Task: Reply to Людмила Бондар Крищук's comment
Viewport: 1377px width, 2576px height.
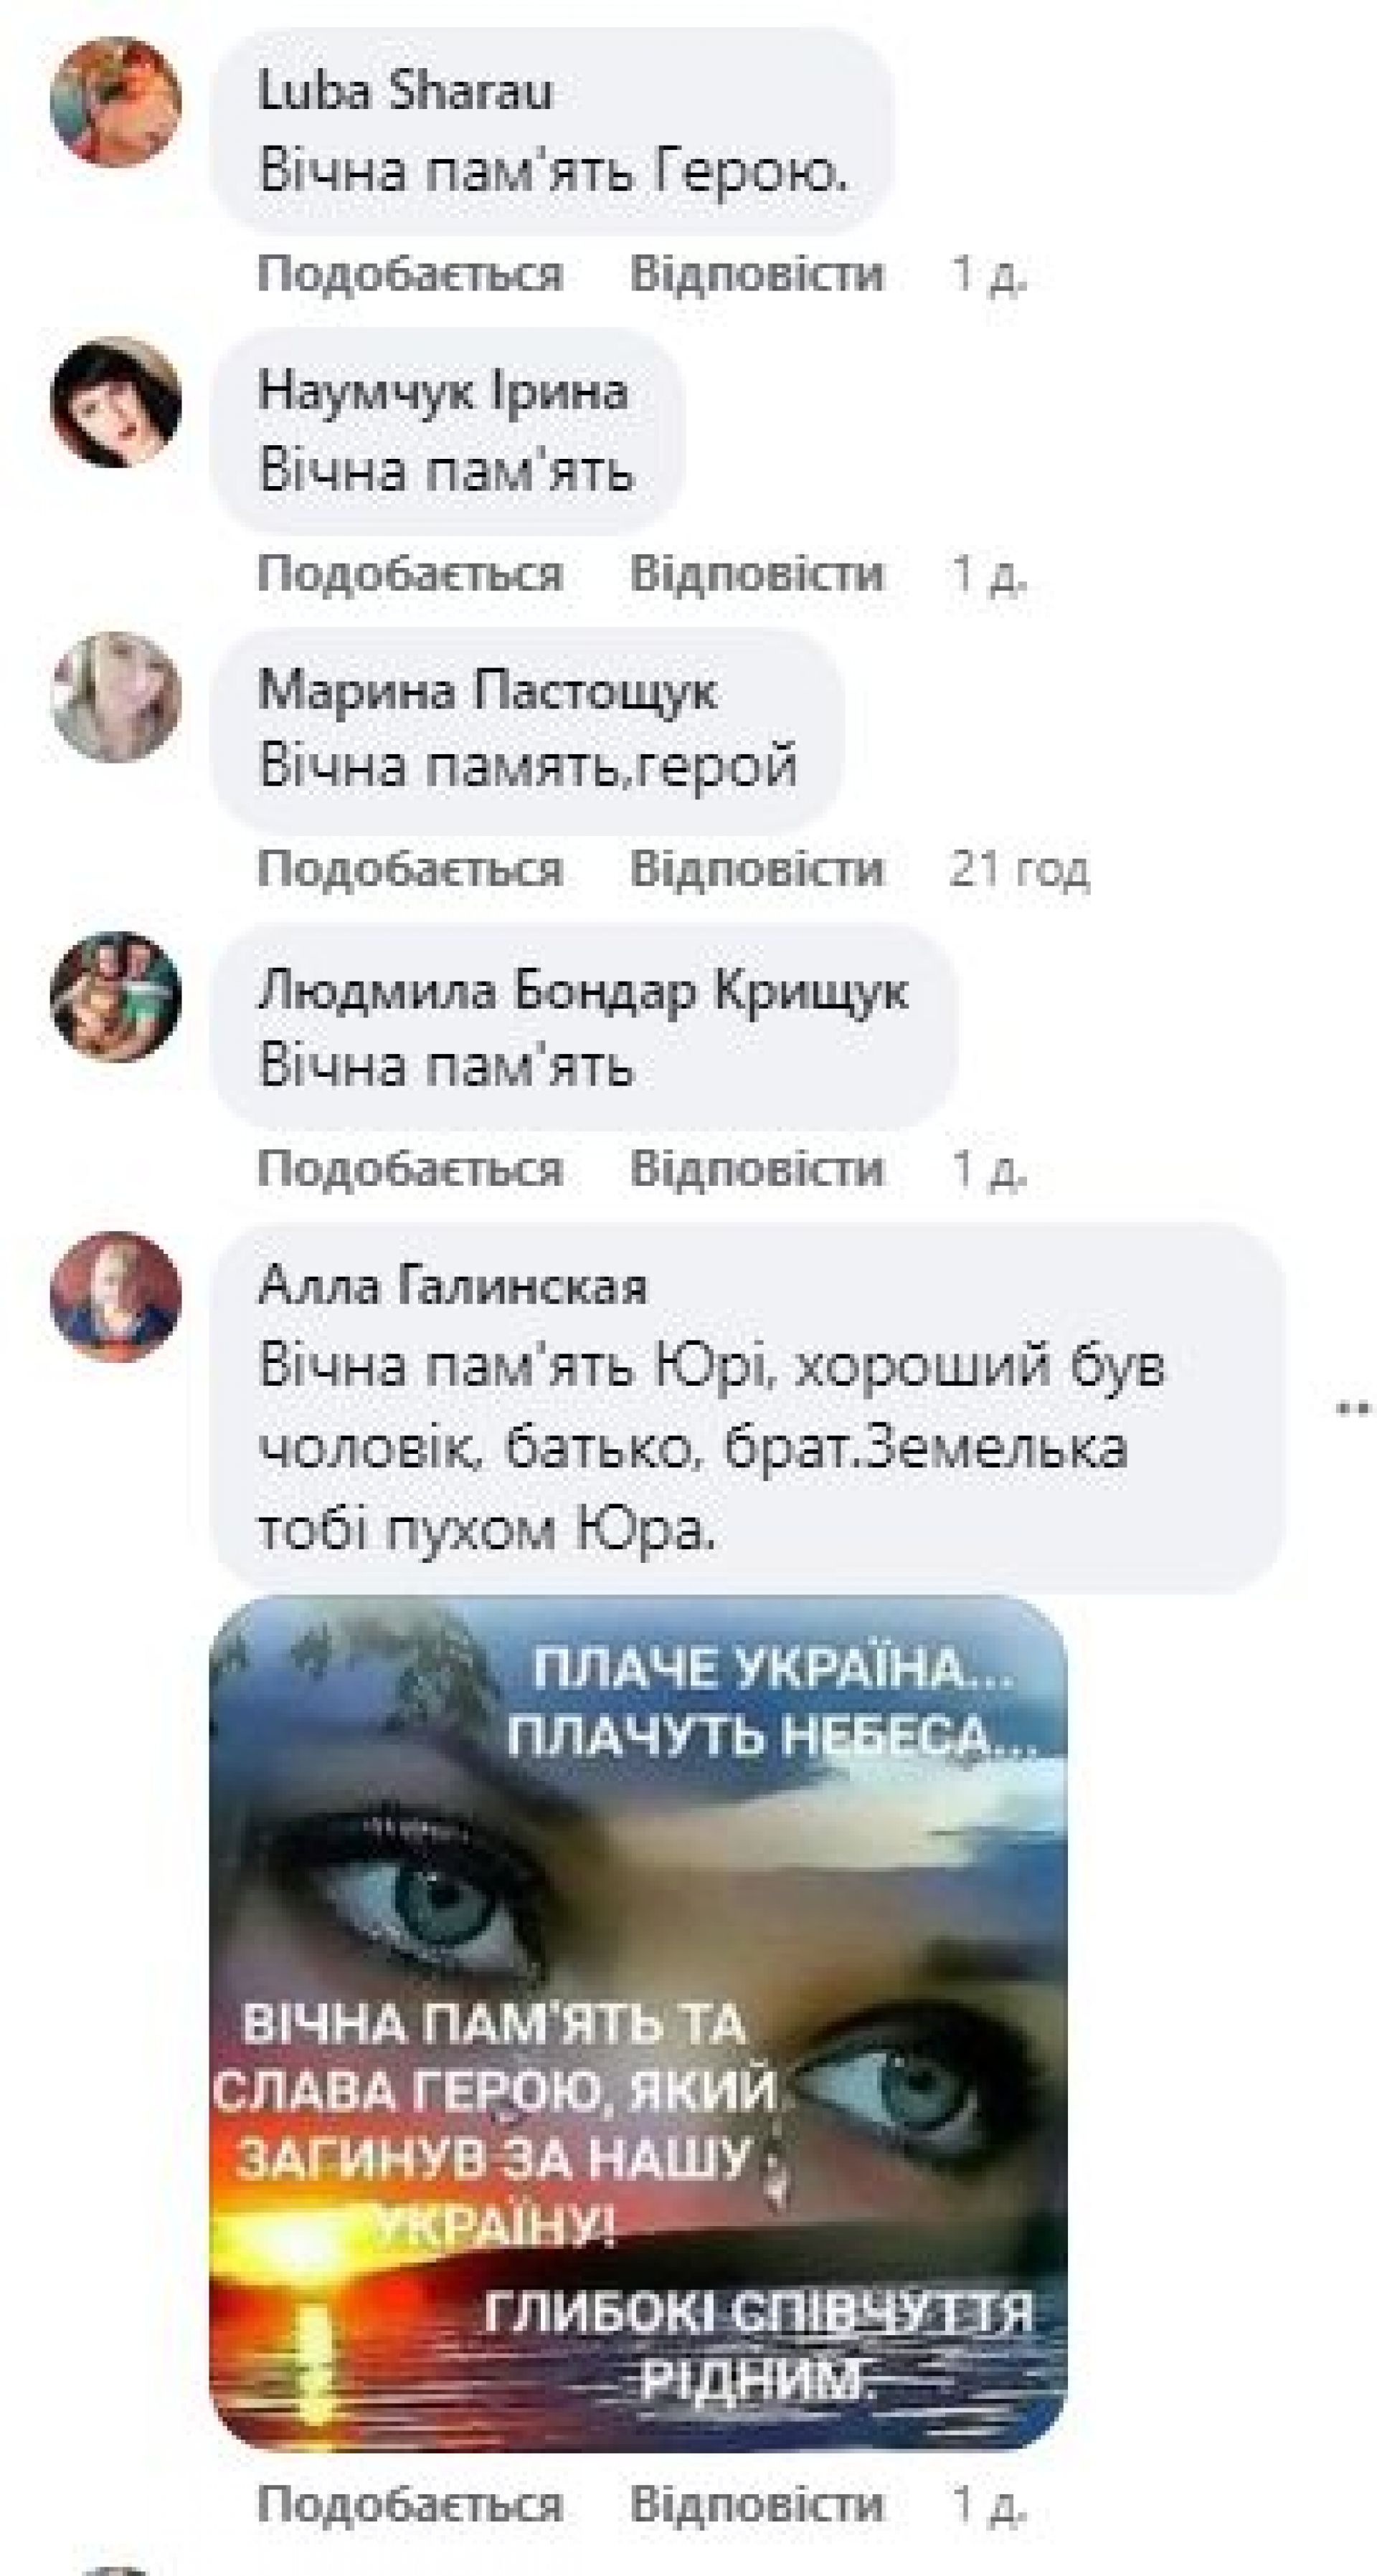Action: click(757, 1168)
